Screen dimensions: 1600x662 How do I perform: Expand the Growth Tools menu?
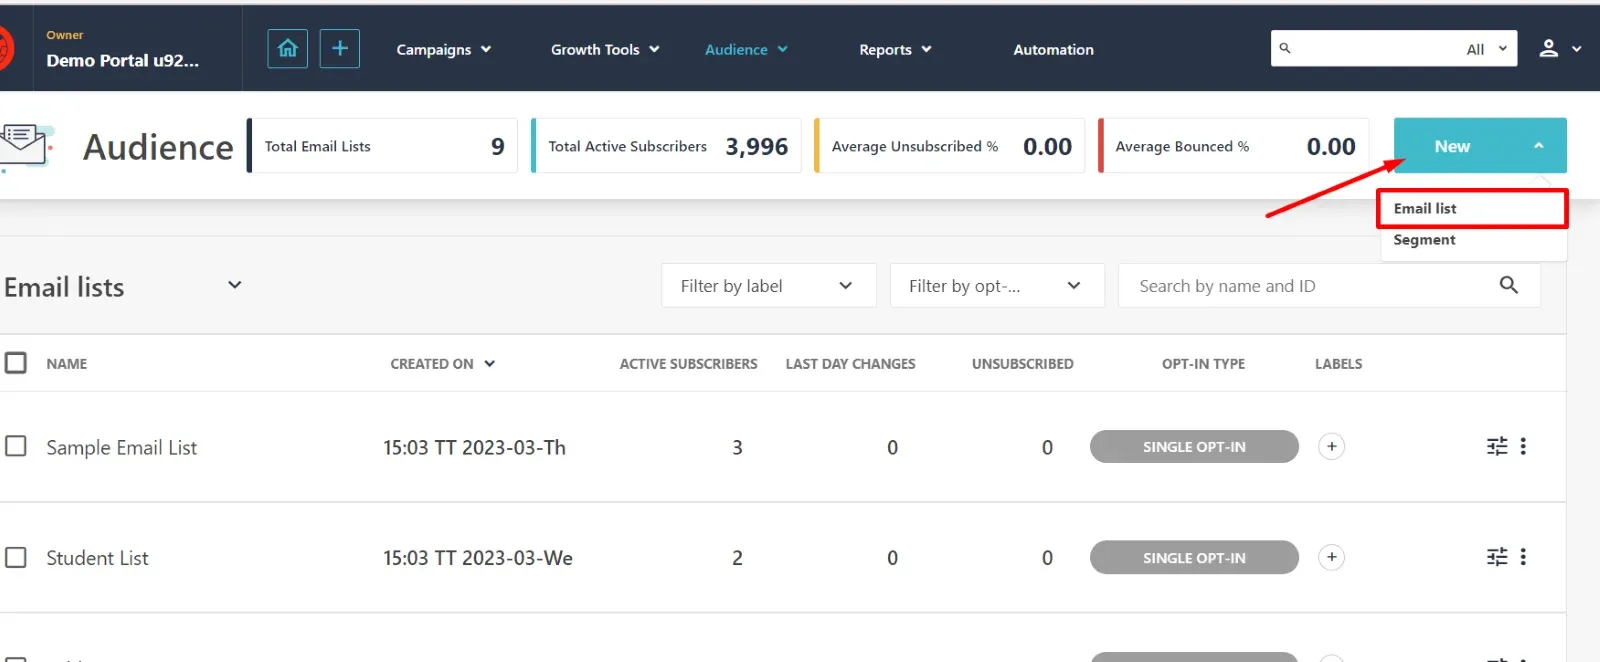(605, 49)
